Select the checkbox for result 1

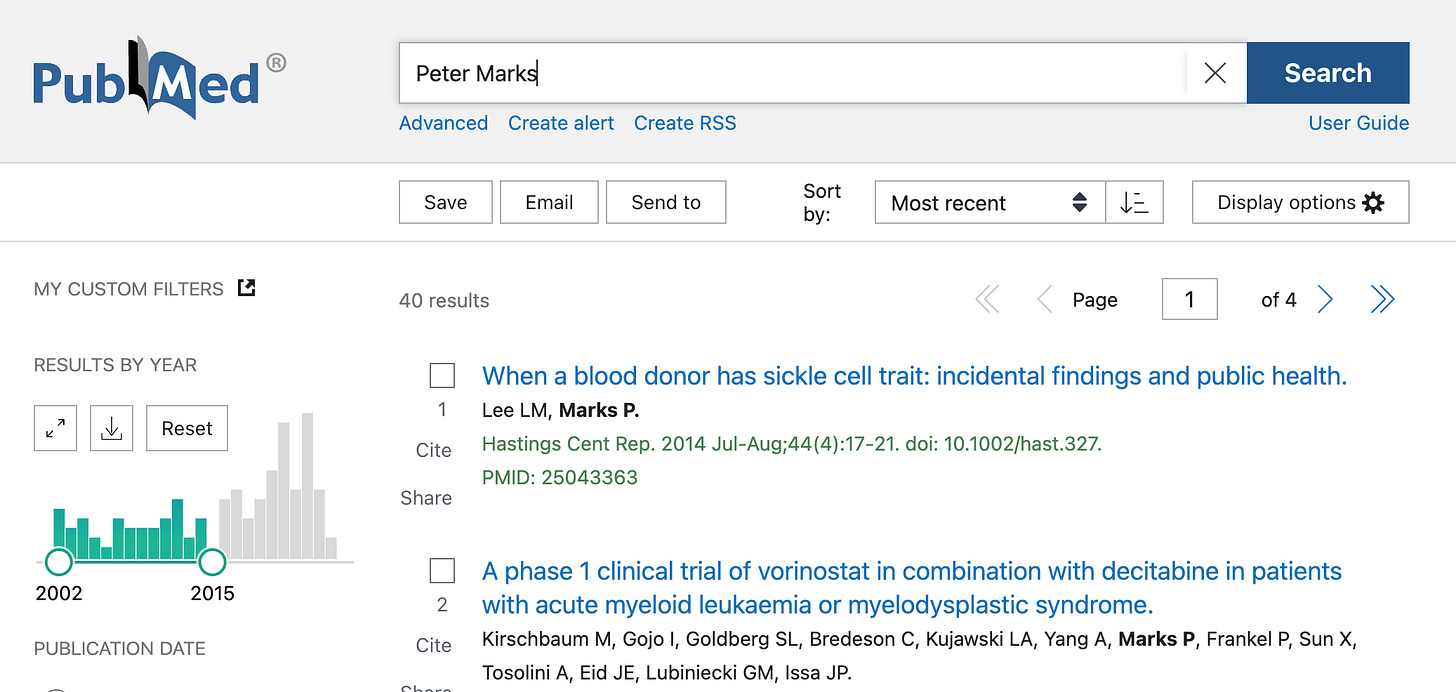442,375
